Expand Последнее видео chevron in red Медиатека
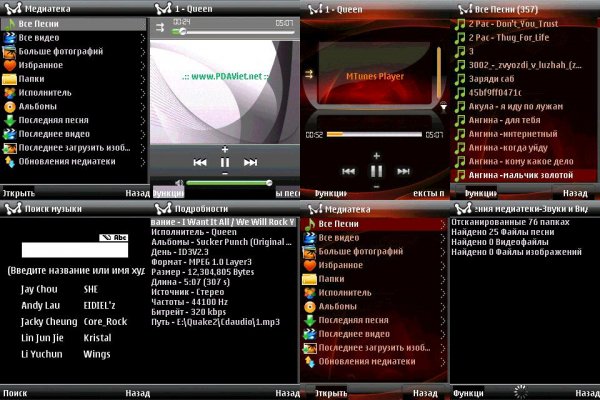The width and height of the screenshot is (600, 400). (x=443, y=335)
